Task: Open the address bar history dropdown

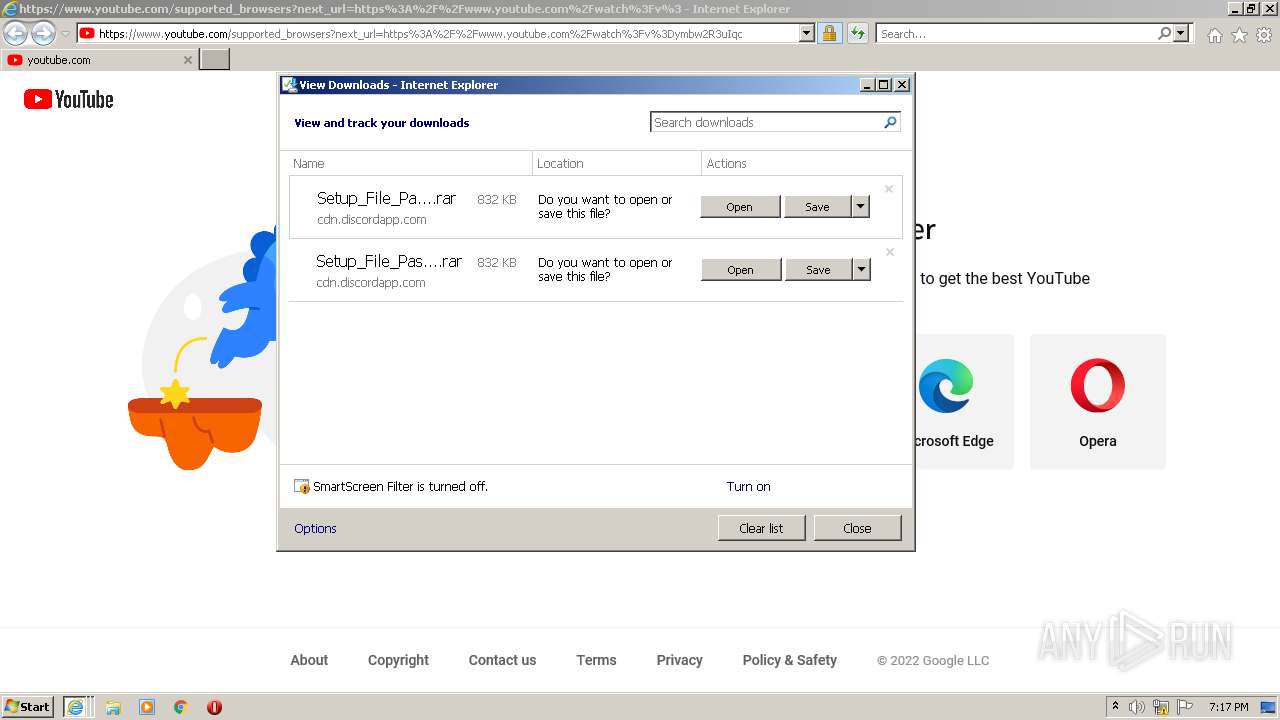Action: click(807, 33)
